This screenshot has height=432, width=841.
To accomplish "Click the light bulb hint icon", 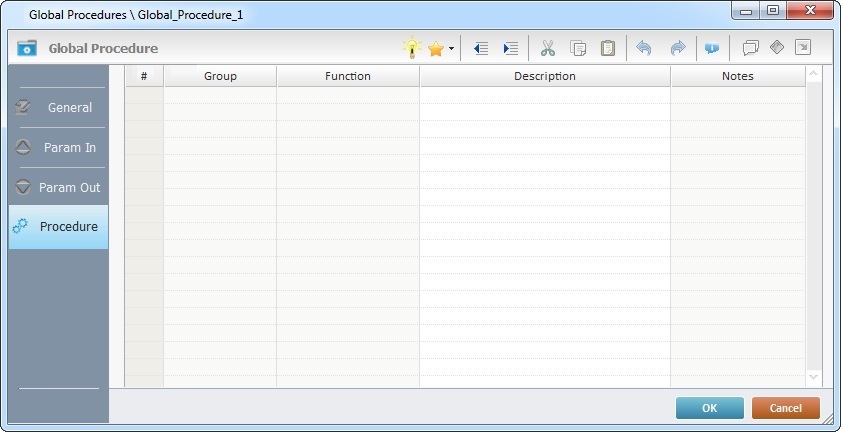I will 412,48.
